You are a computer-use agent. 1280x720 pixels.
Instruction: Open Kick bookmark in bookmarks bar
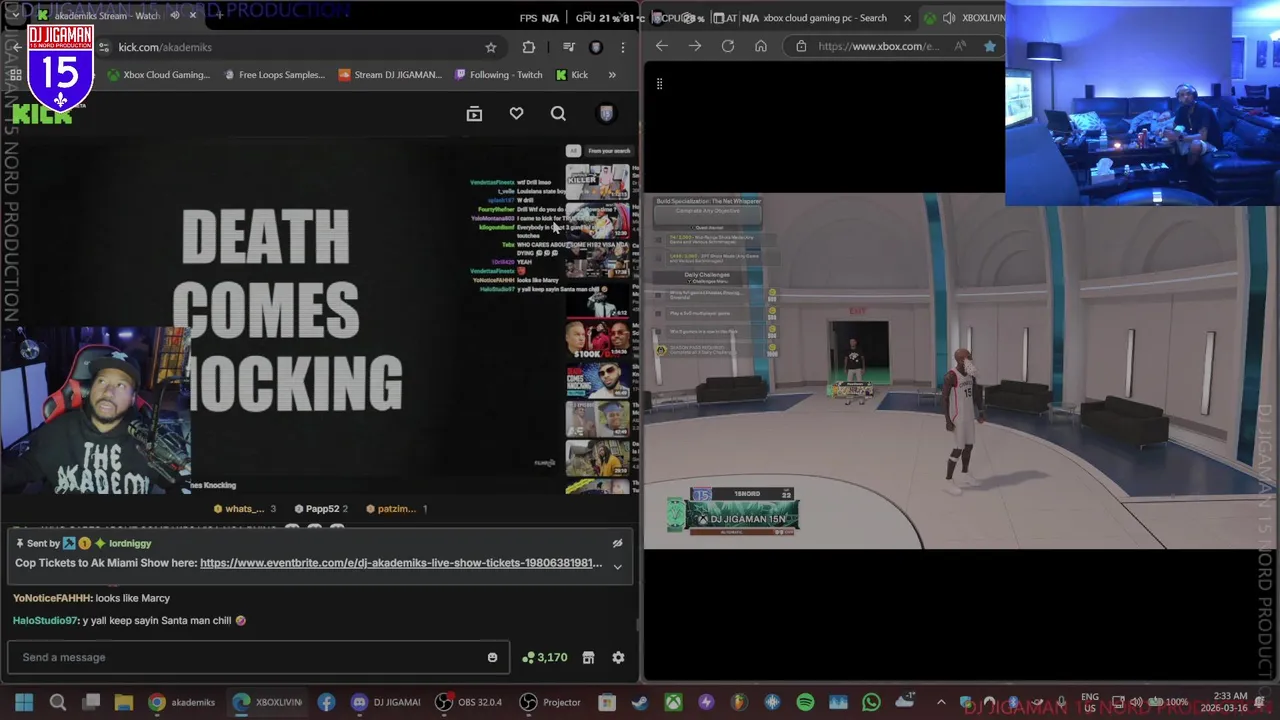coord(572,75)
